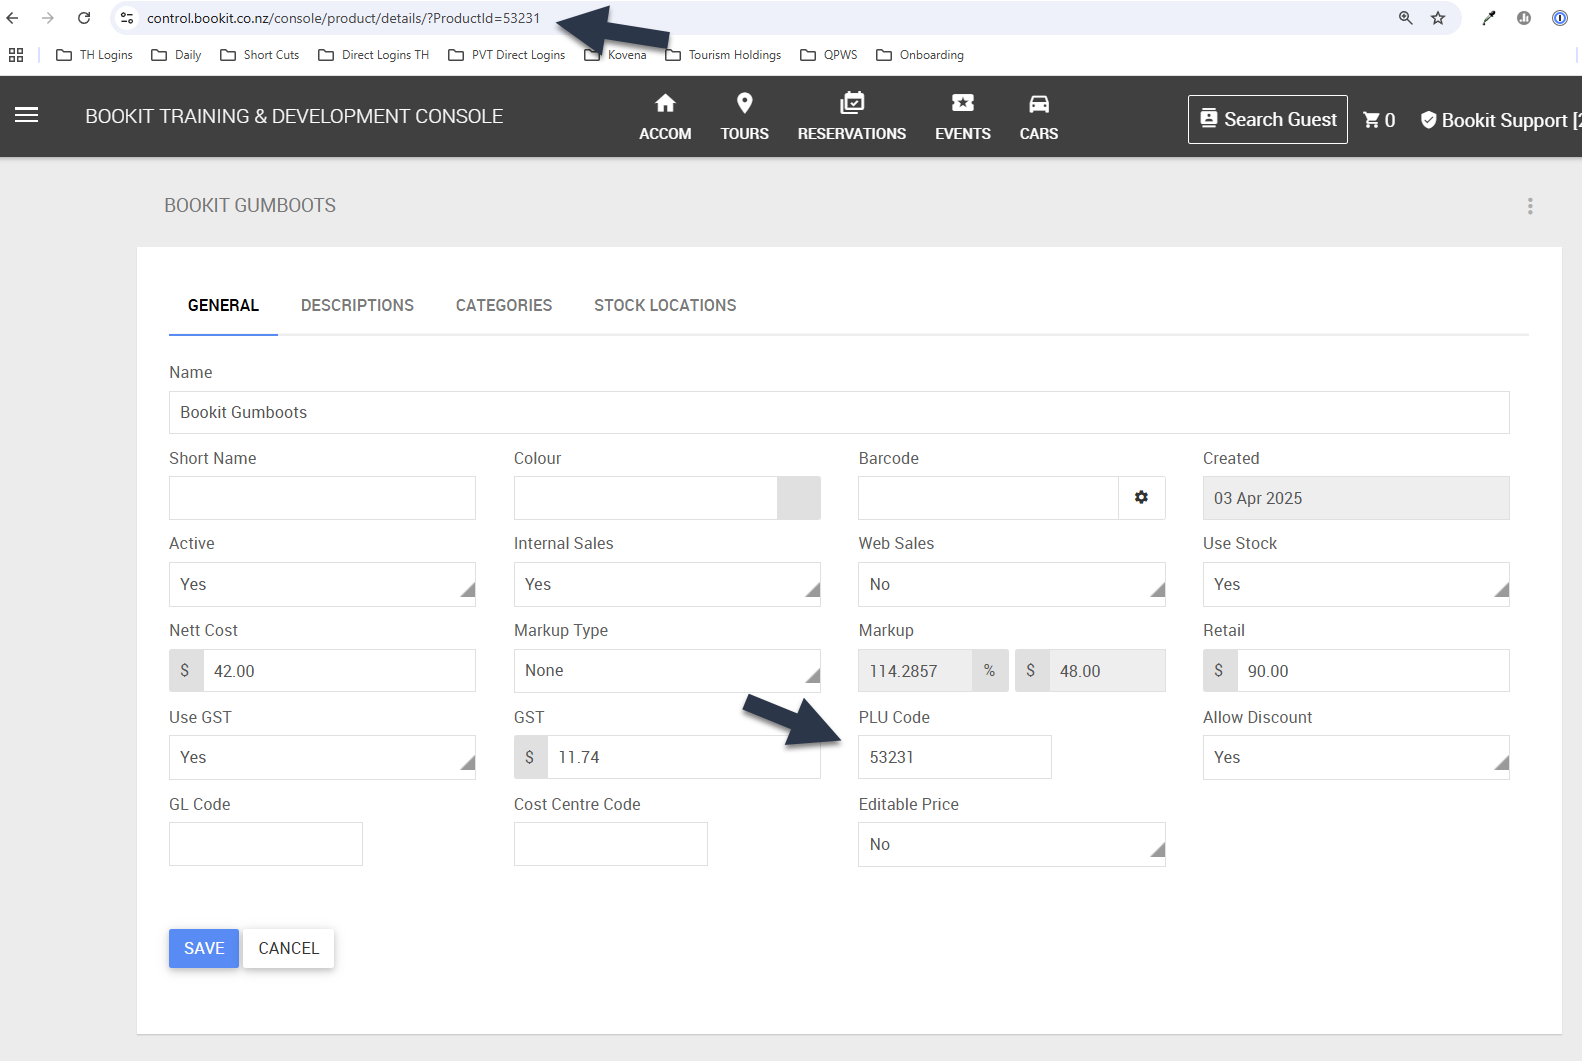Image resolution: width=1582 pixels, height=1061 pixels.
Task: Click the Search Guest button
Action: click(x=1267, y=120)
